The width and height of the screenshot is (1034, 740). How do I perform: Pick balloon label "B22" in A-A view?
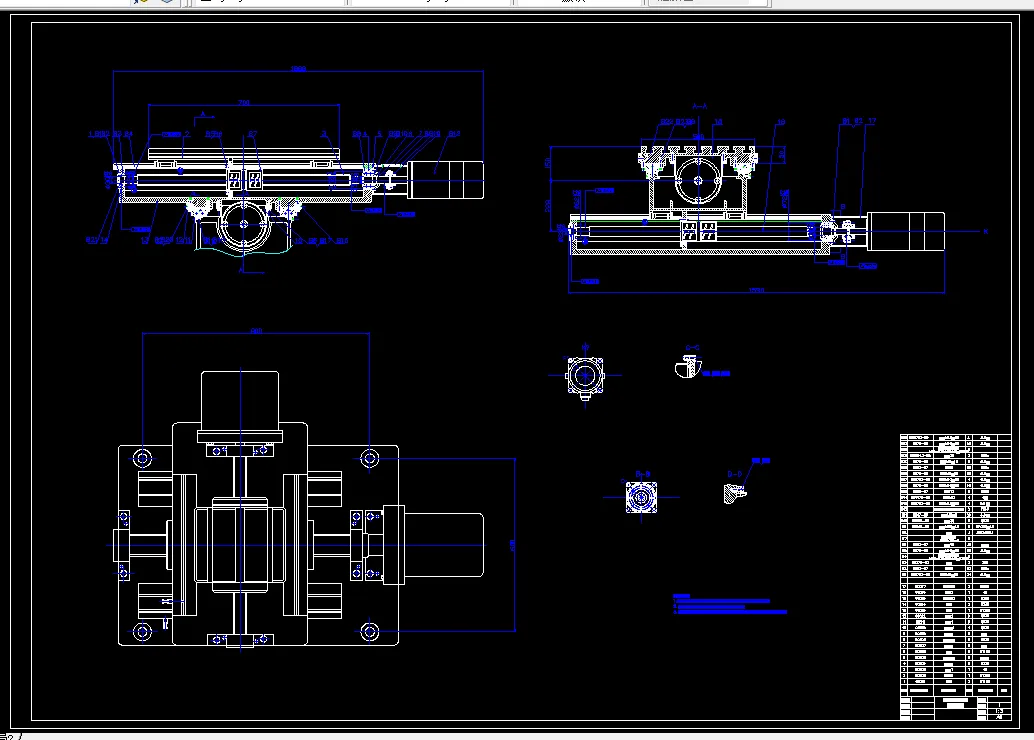click(667, 122)
